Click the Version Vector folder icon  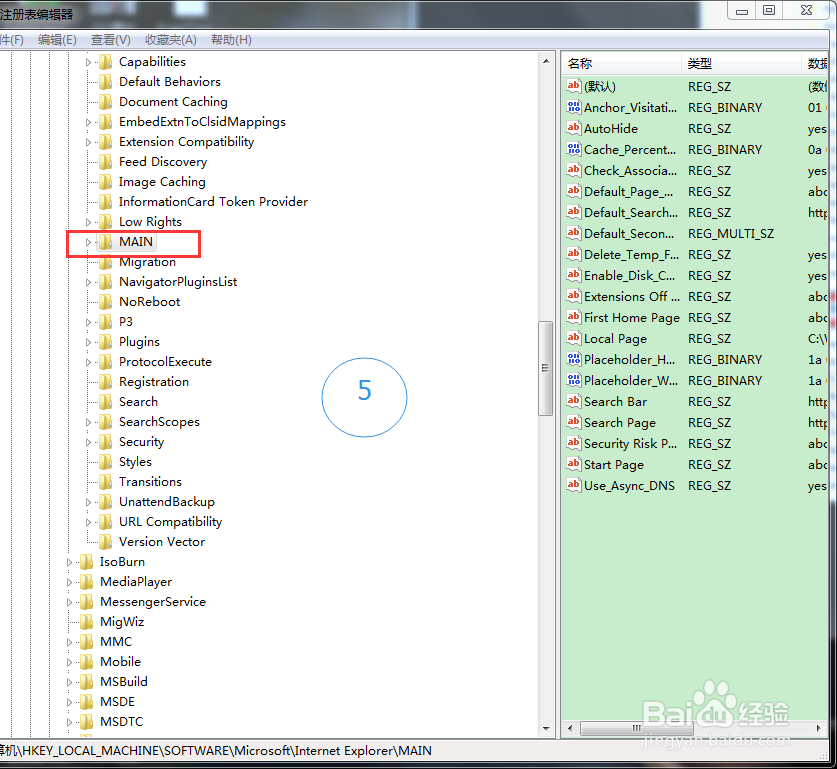[106, 542]
